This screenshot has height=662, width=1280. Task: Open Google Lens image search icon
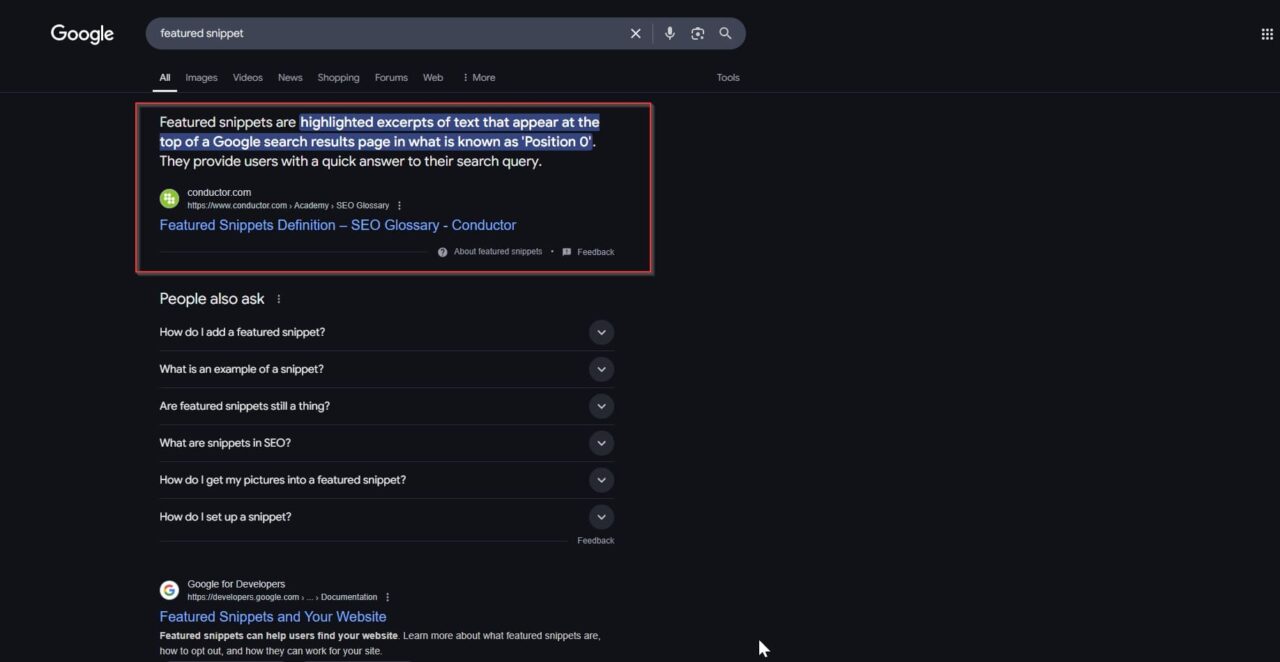(697, 34)
